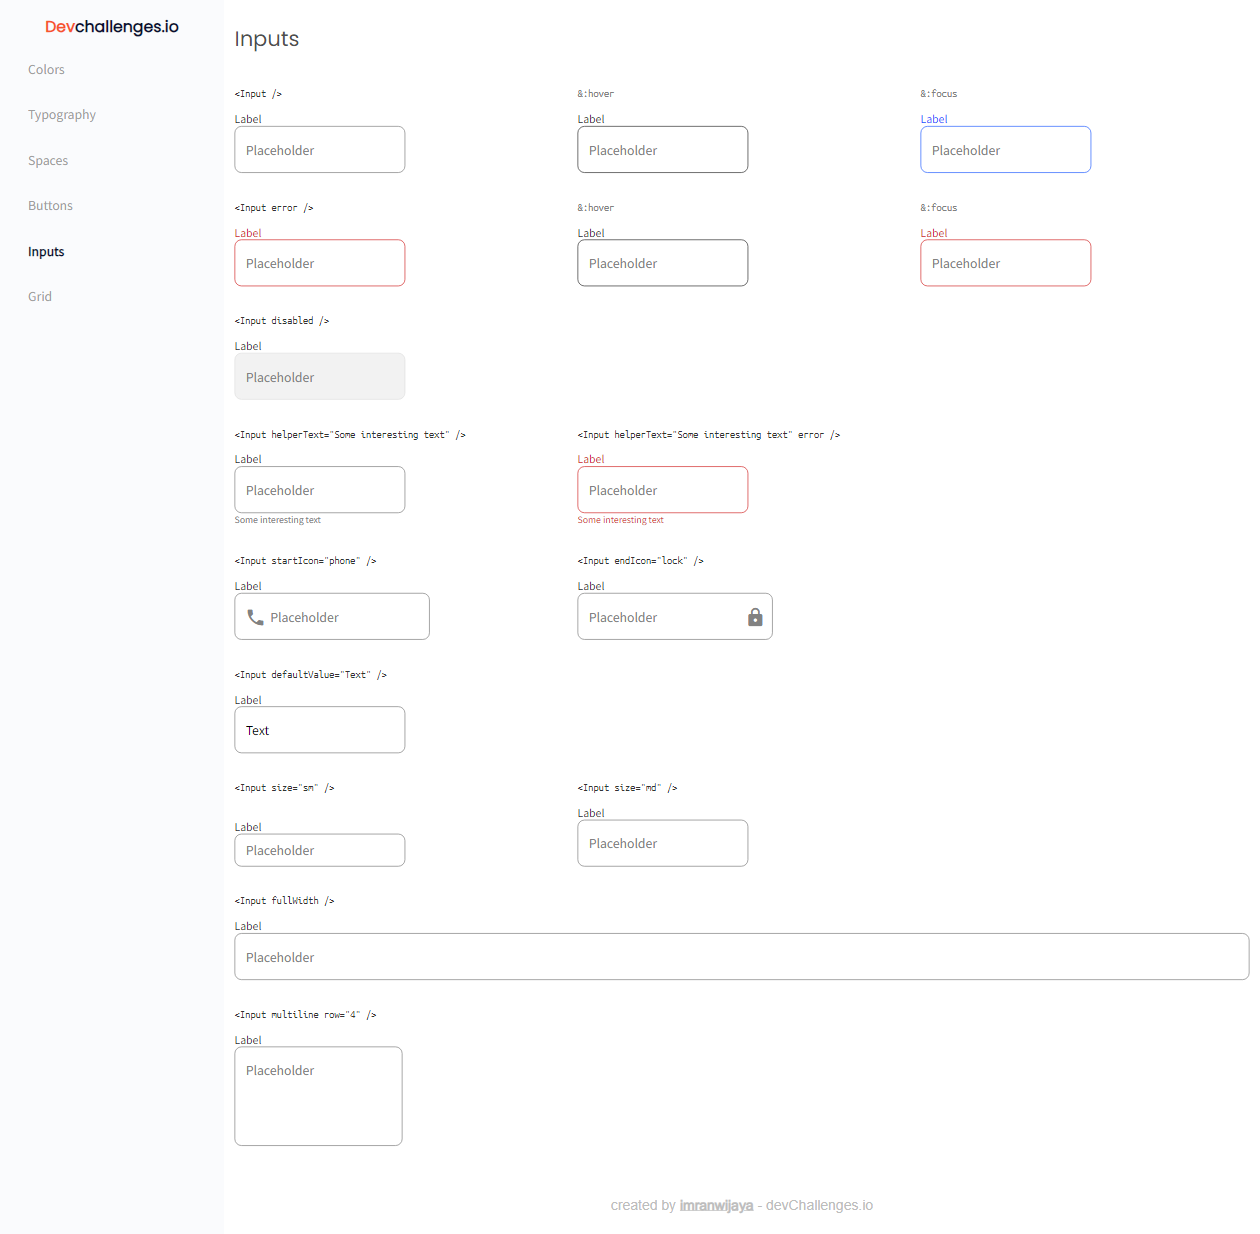
Task: Click the <Input error /> red field
Action: pyautogui.click(x=320, y=263)
